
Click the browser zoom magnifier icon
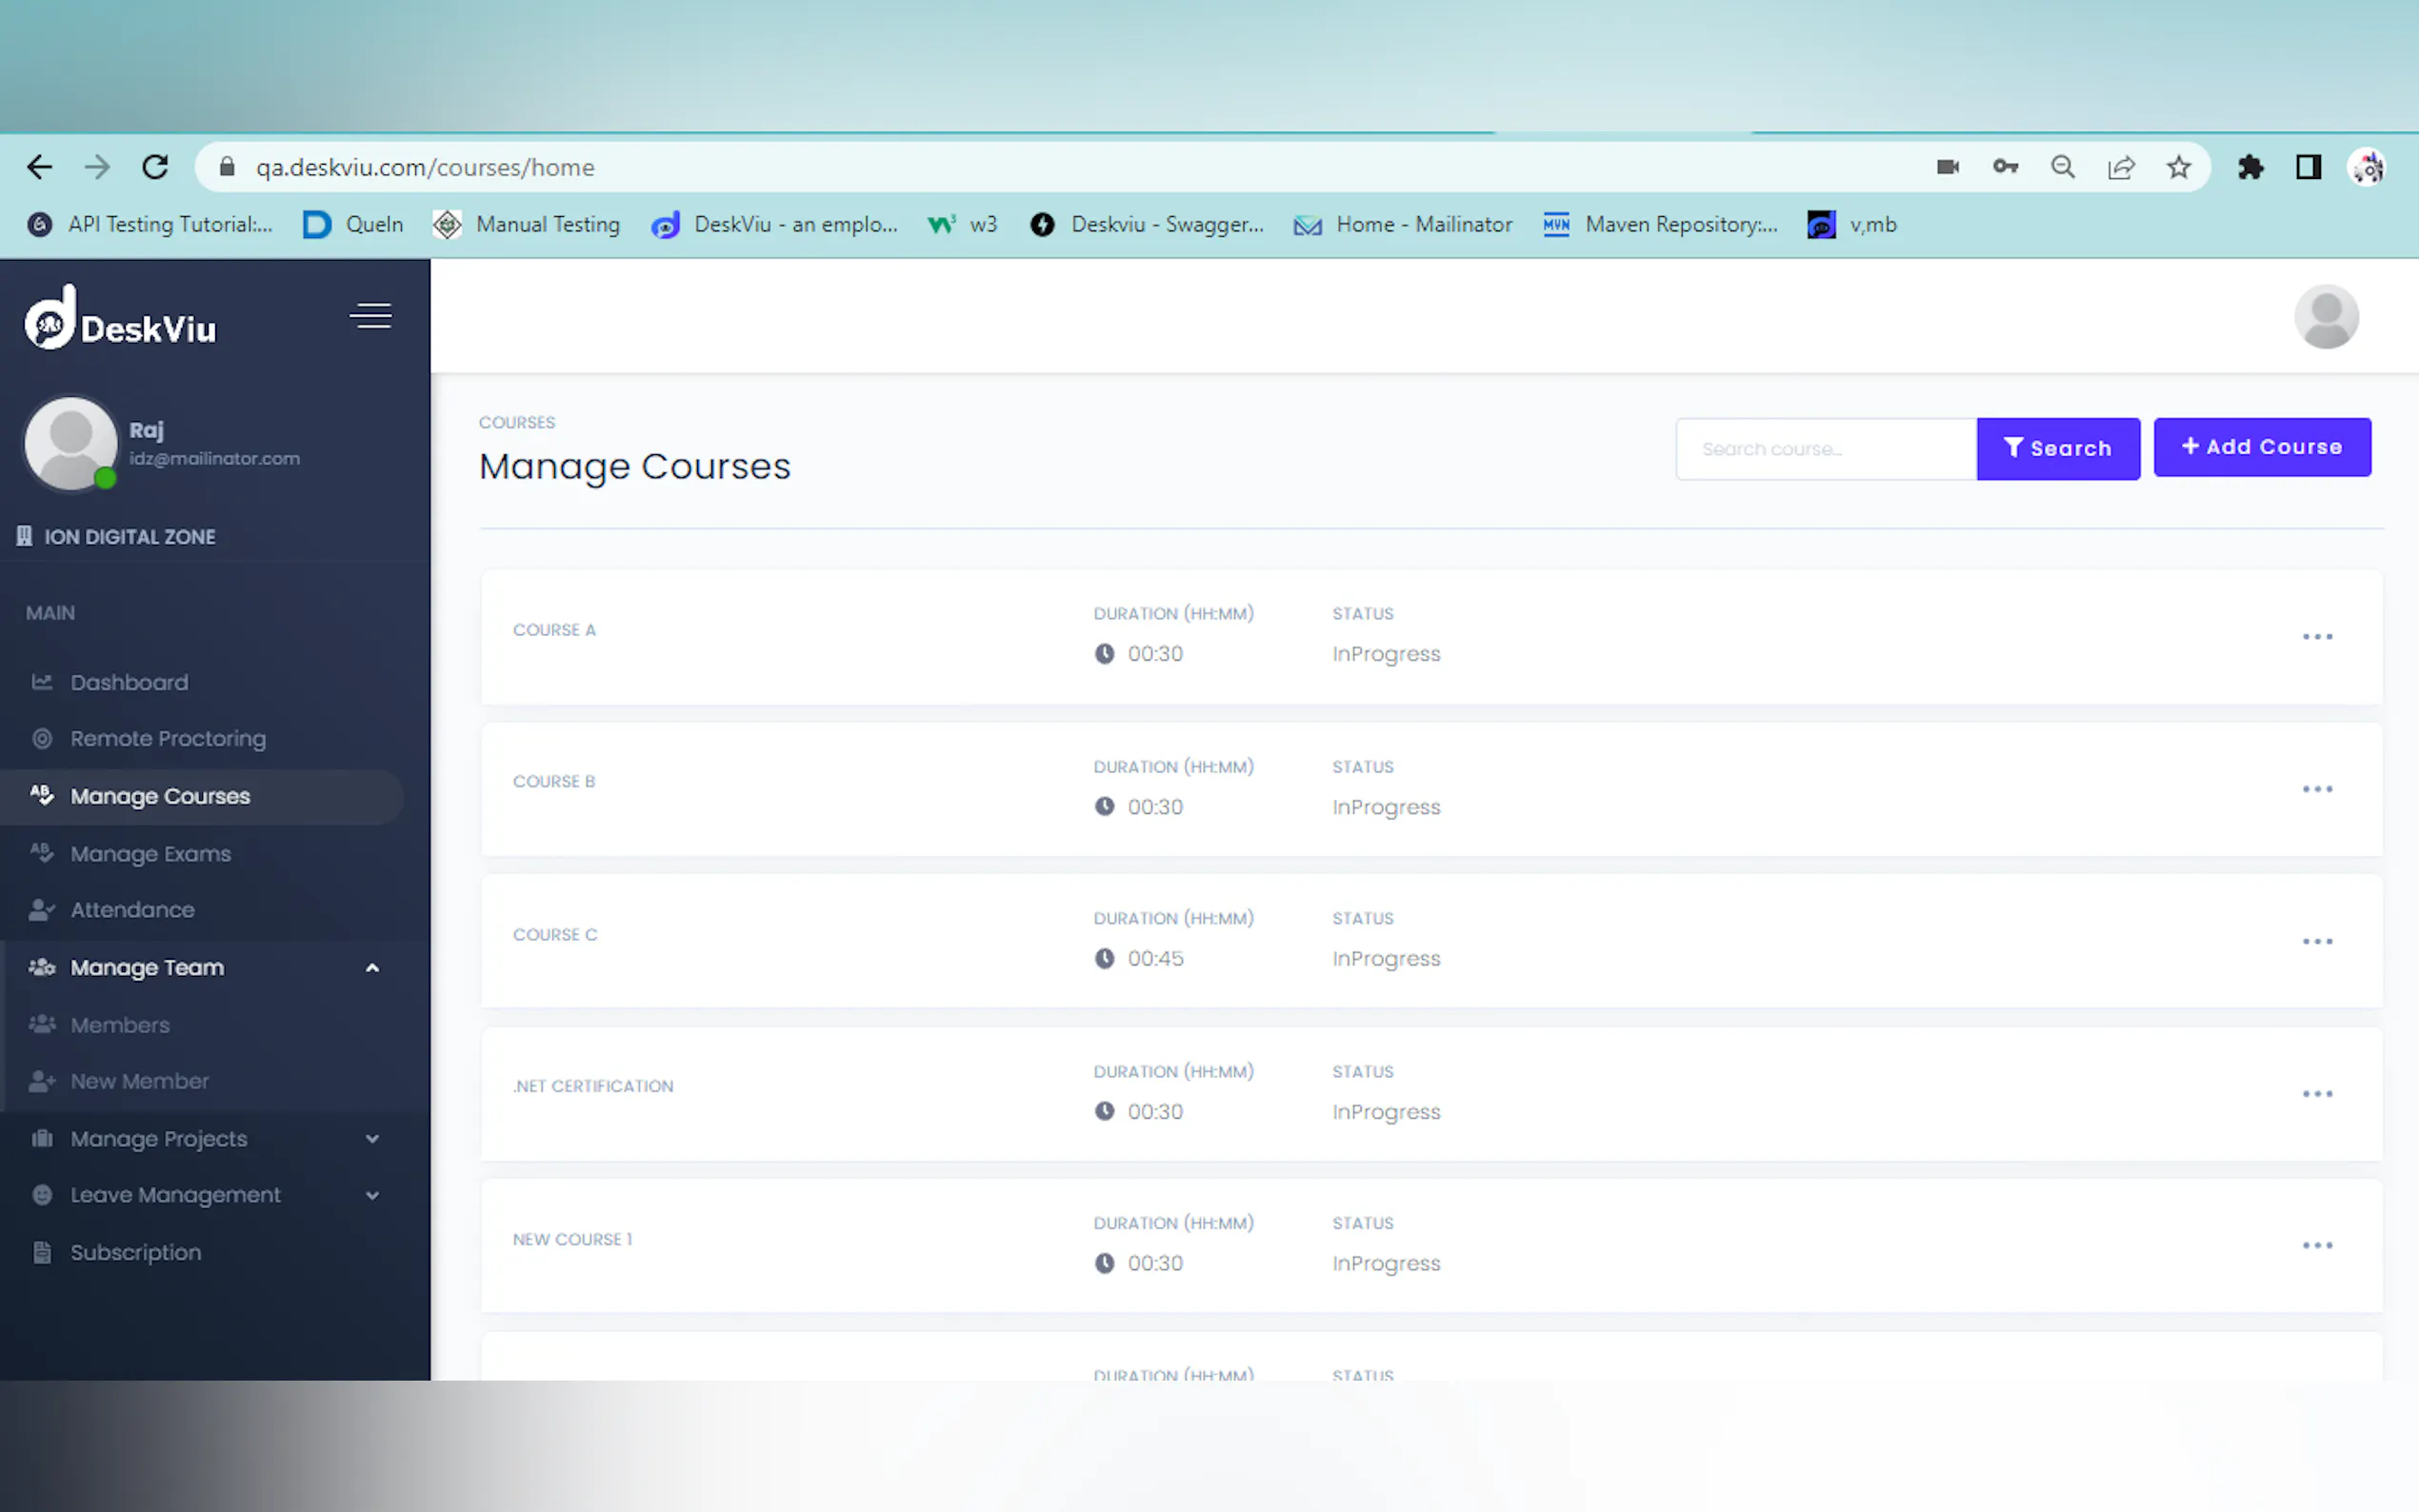2062,167
